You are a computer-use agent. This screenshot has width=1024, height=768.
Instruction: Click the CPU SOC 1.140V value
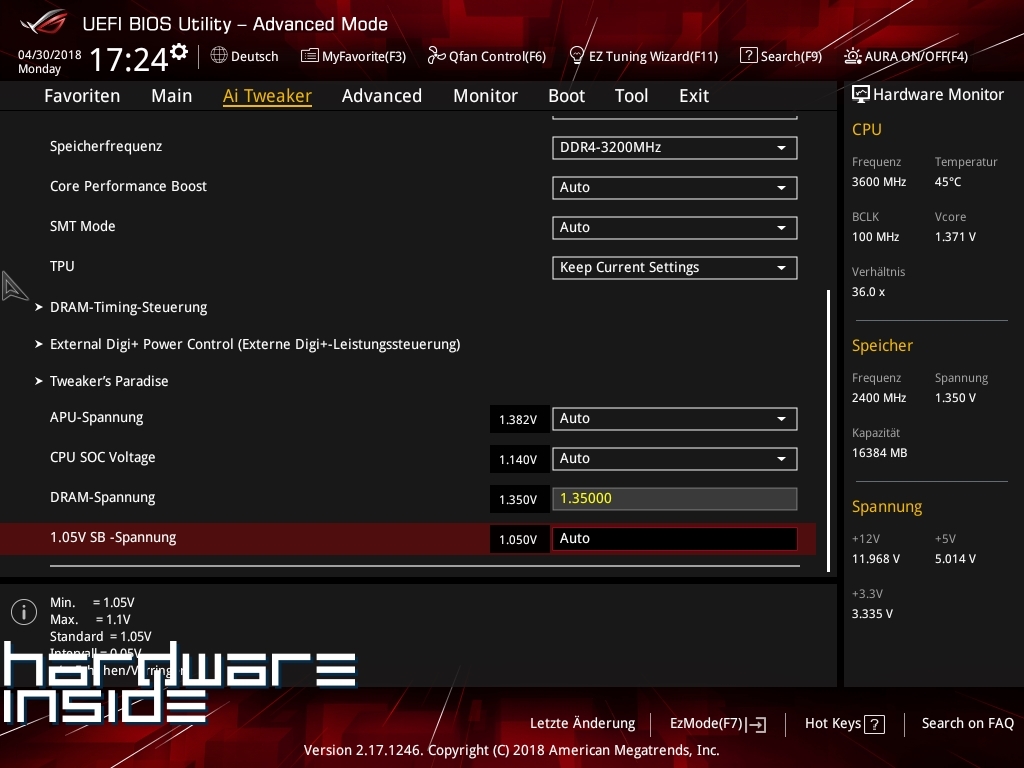pyautogui.click(x=518, y=460)
